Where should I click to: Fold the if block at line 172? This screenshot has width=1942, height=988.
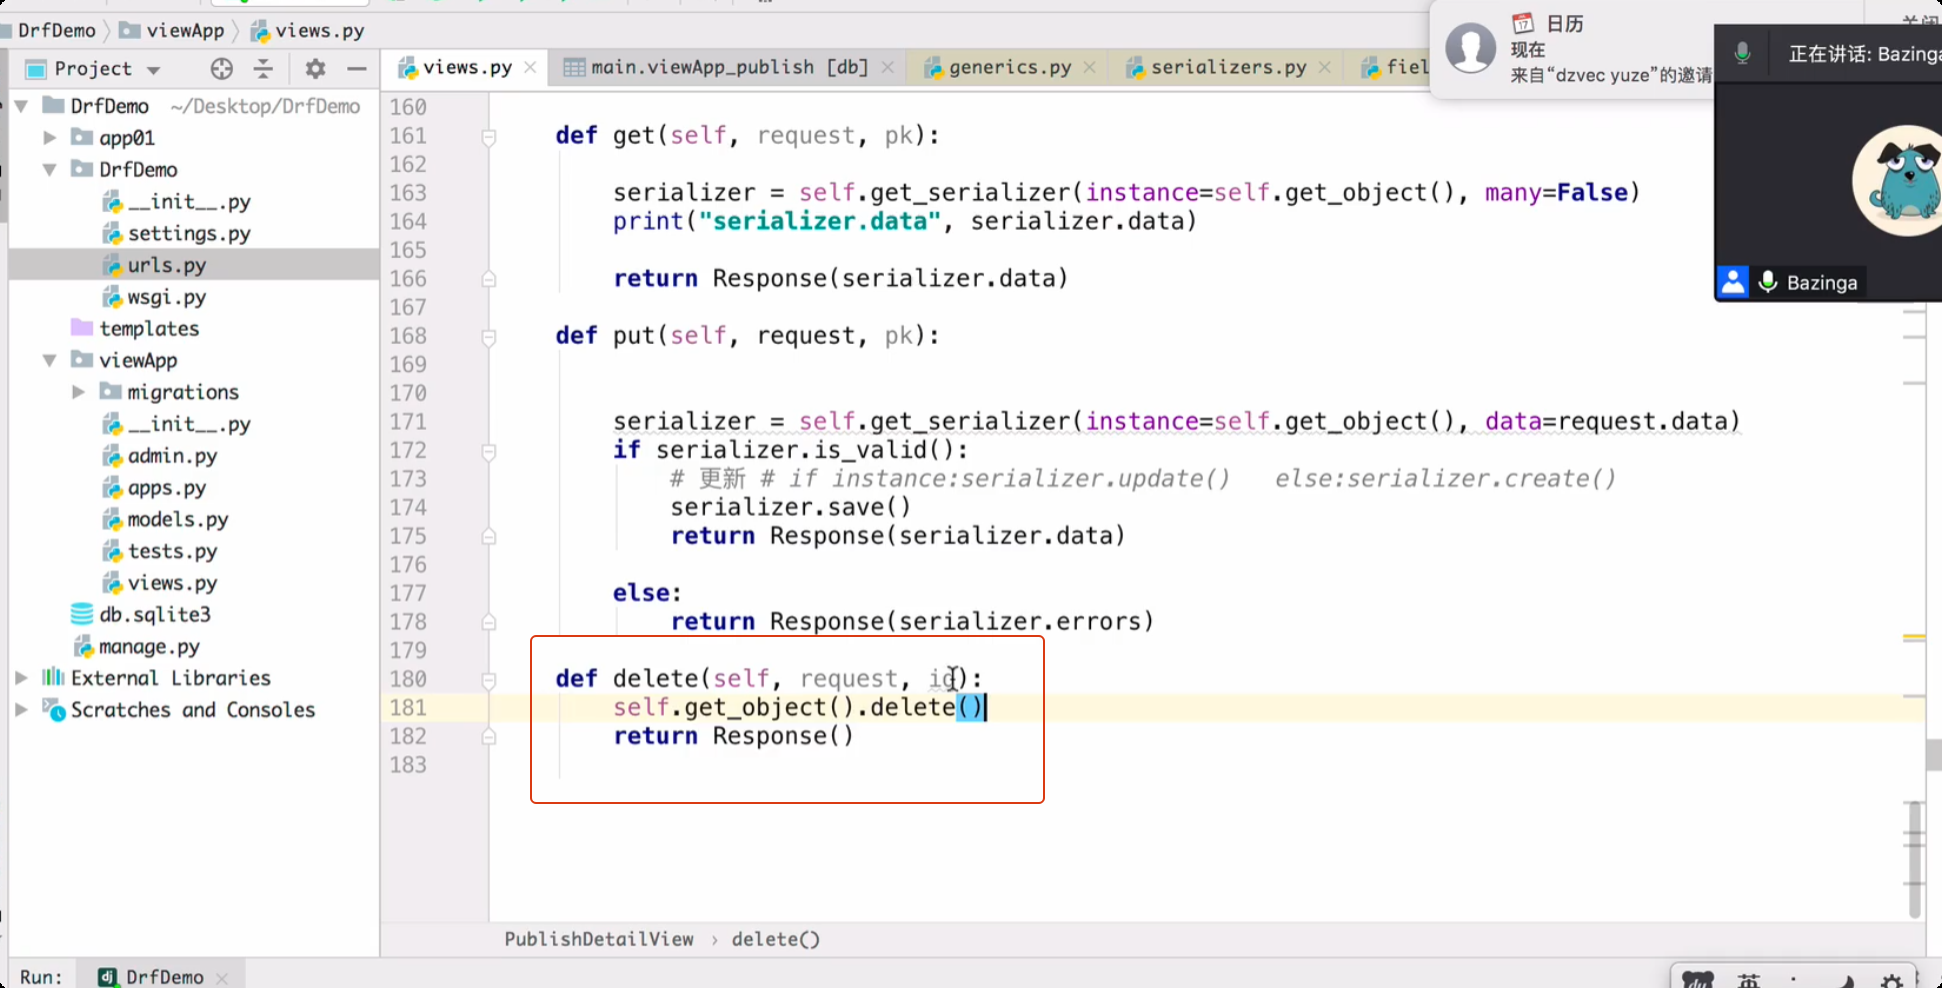(489, 452)
